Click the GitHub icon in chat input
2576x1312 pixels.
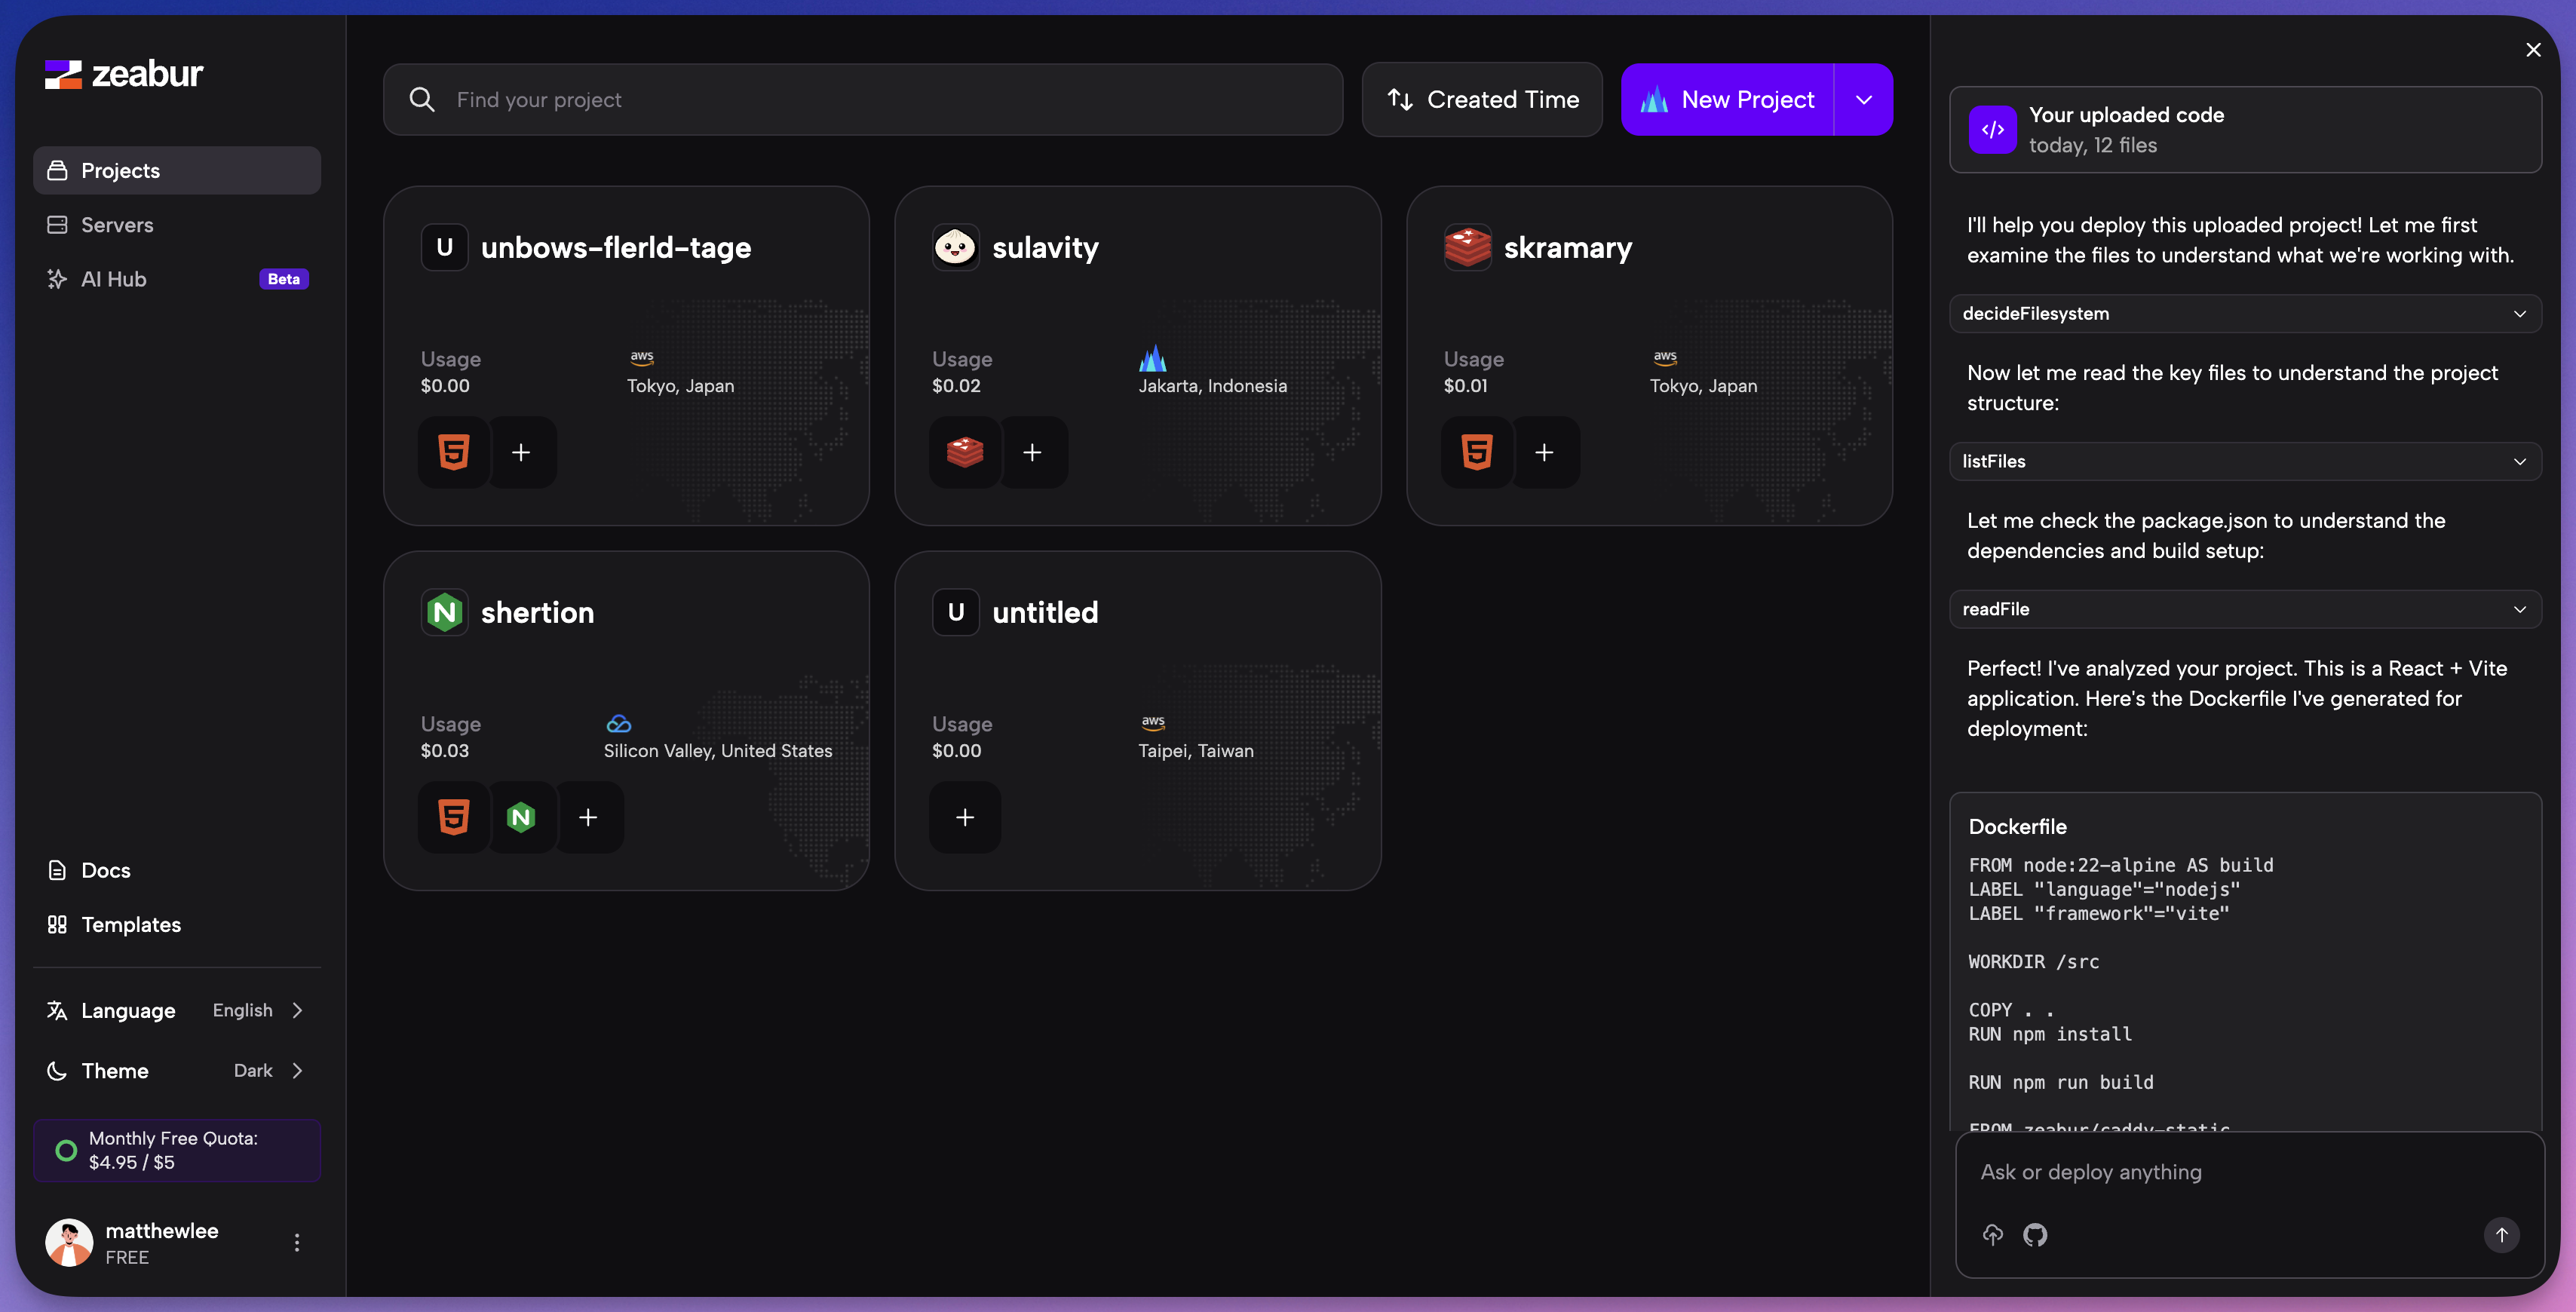click(x=2034, y=1235)
